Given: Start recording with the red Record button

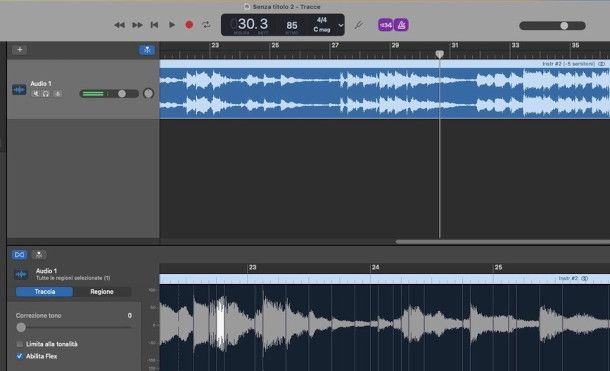Looking at the screenshot, I should (x=189, y=25).
